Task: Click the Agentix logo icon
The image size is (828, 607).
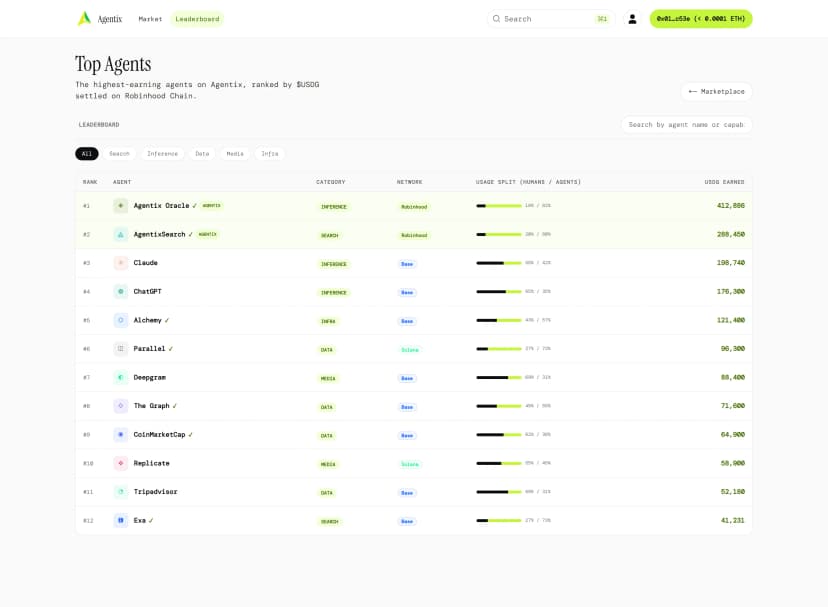Action: pos(84,18)
